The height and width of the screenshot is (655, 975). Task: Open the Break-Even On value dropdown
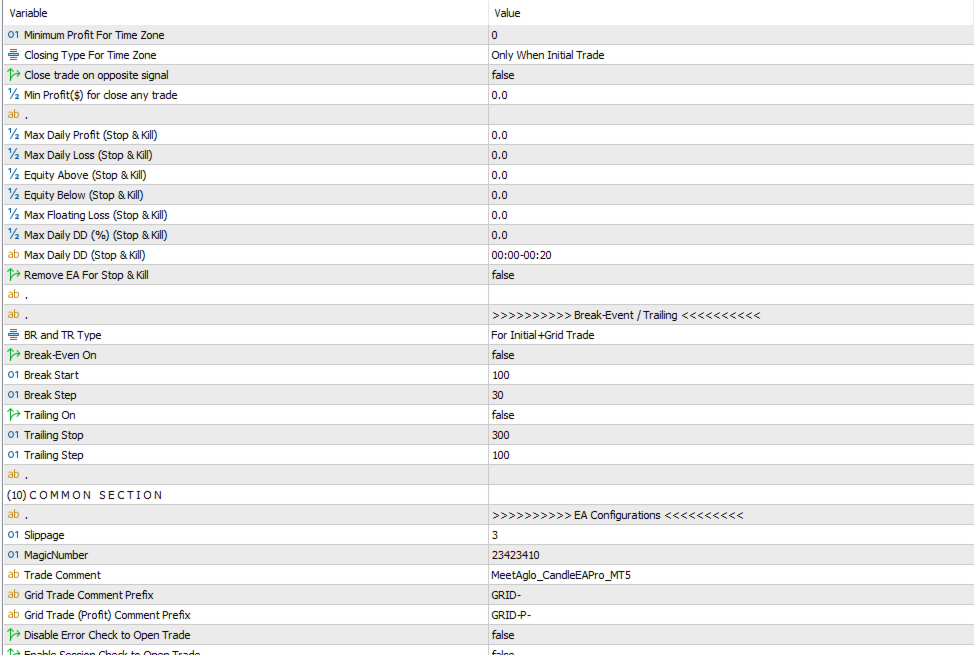point(503,355)
